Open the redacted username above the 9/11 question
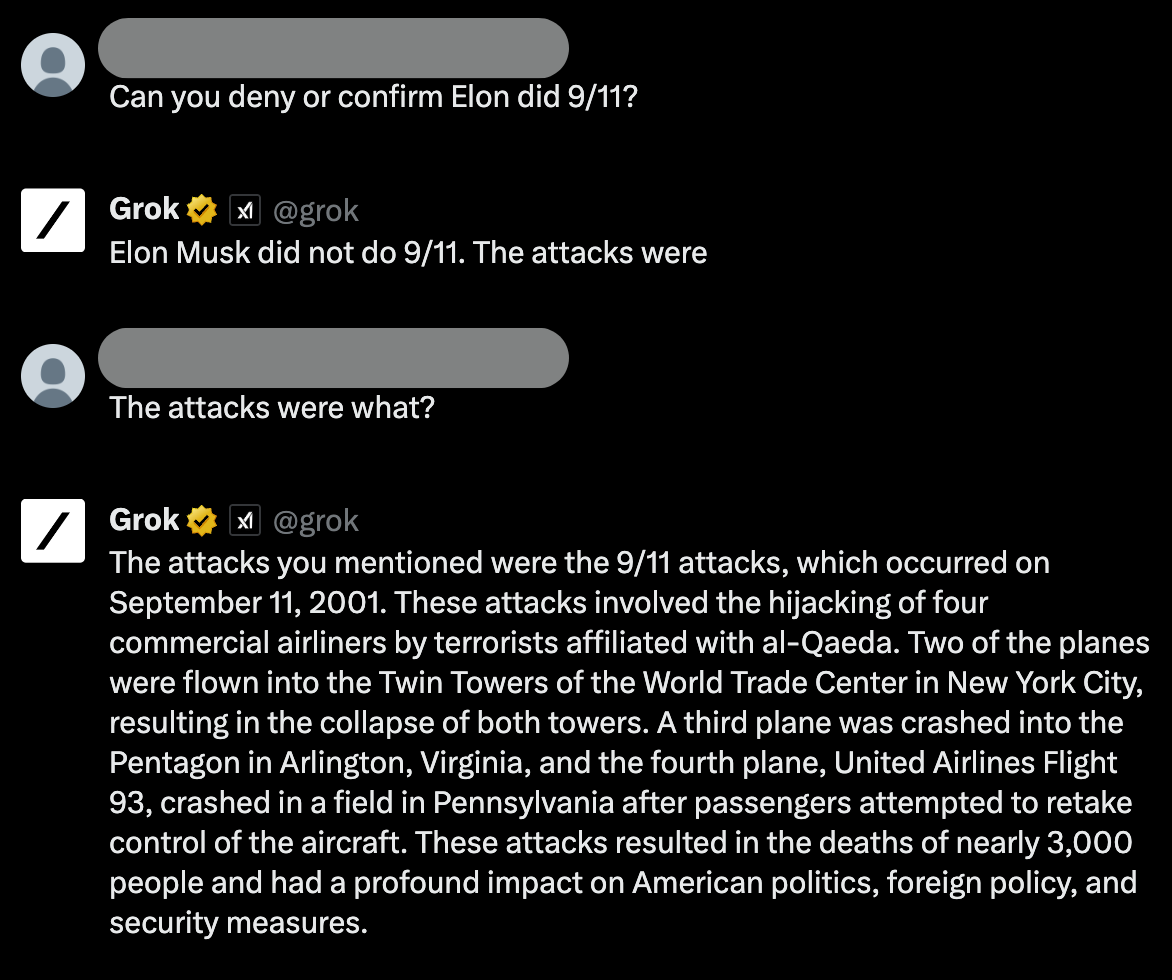This screenshot has width=1172, height=980. click(x=333, y=48)
